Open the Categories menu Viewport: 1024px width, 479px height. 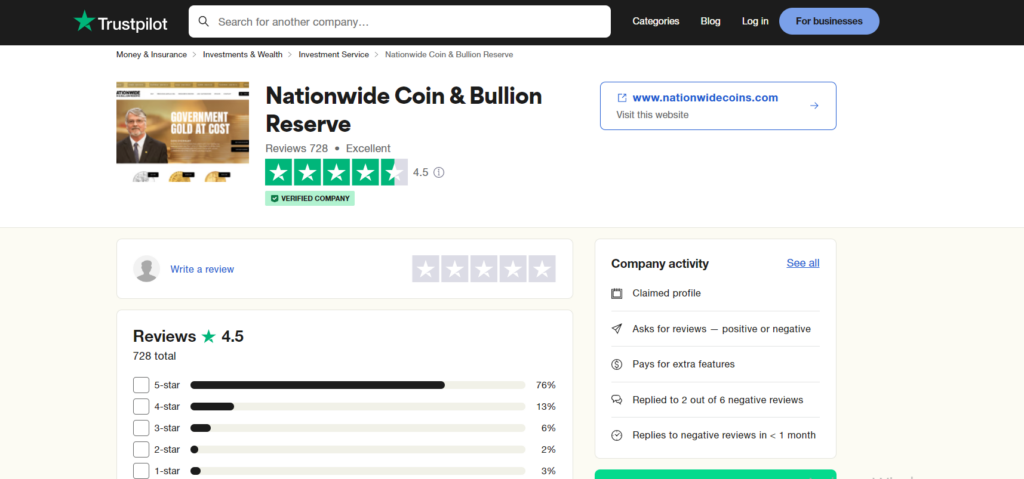tap(656, 22)
